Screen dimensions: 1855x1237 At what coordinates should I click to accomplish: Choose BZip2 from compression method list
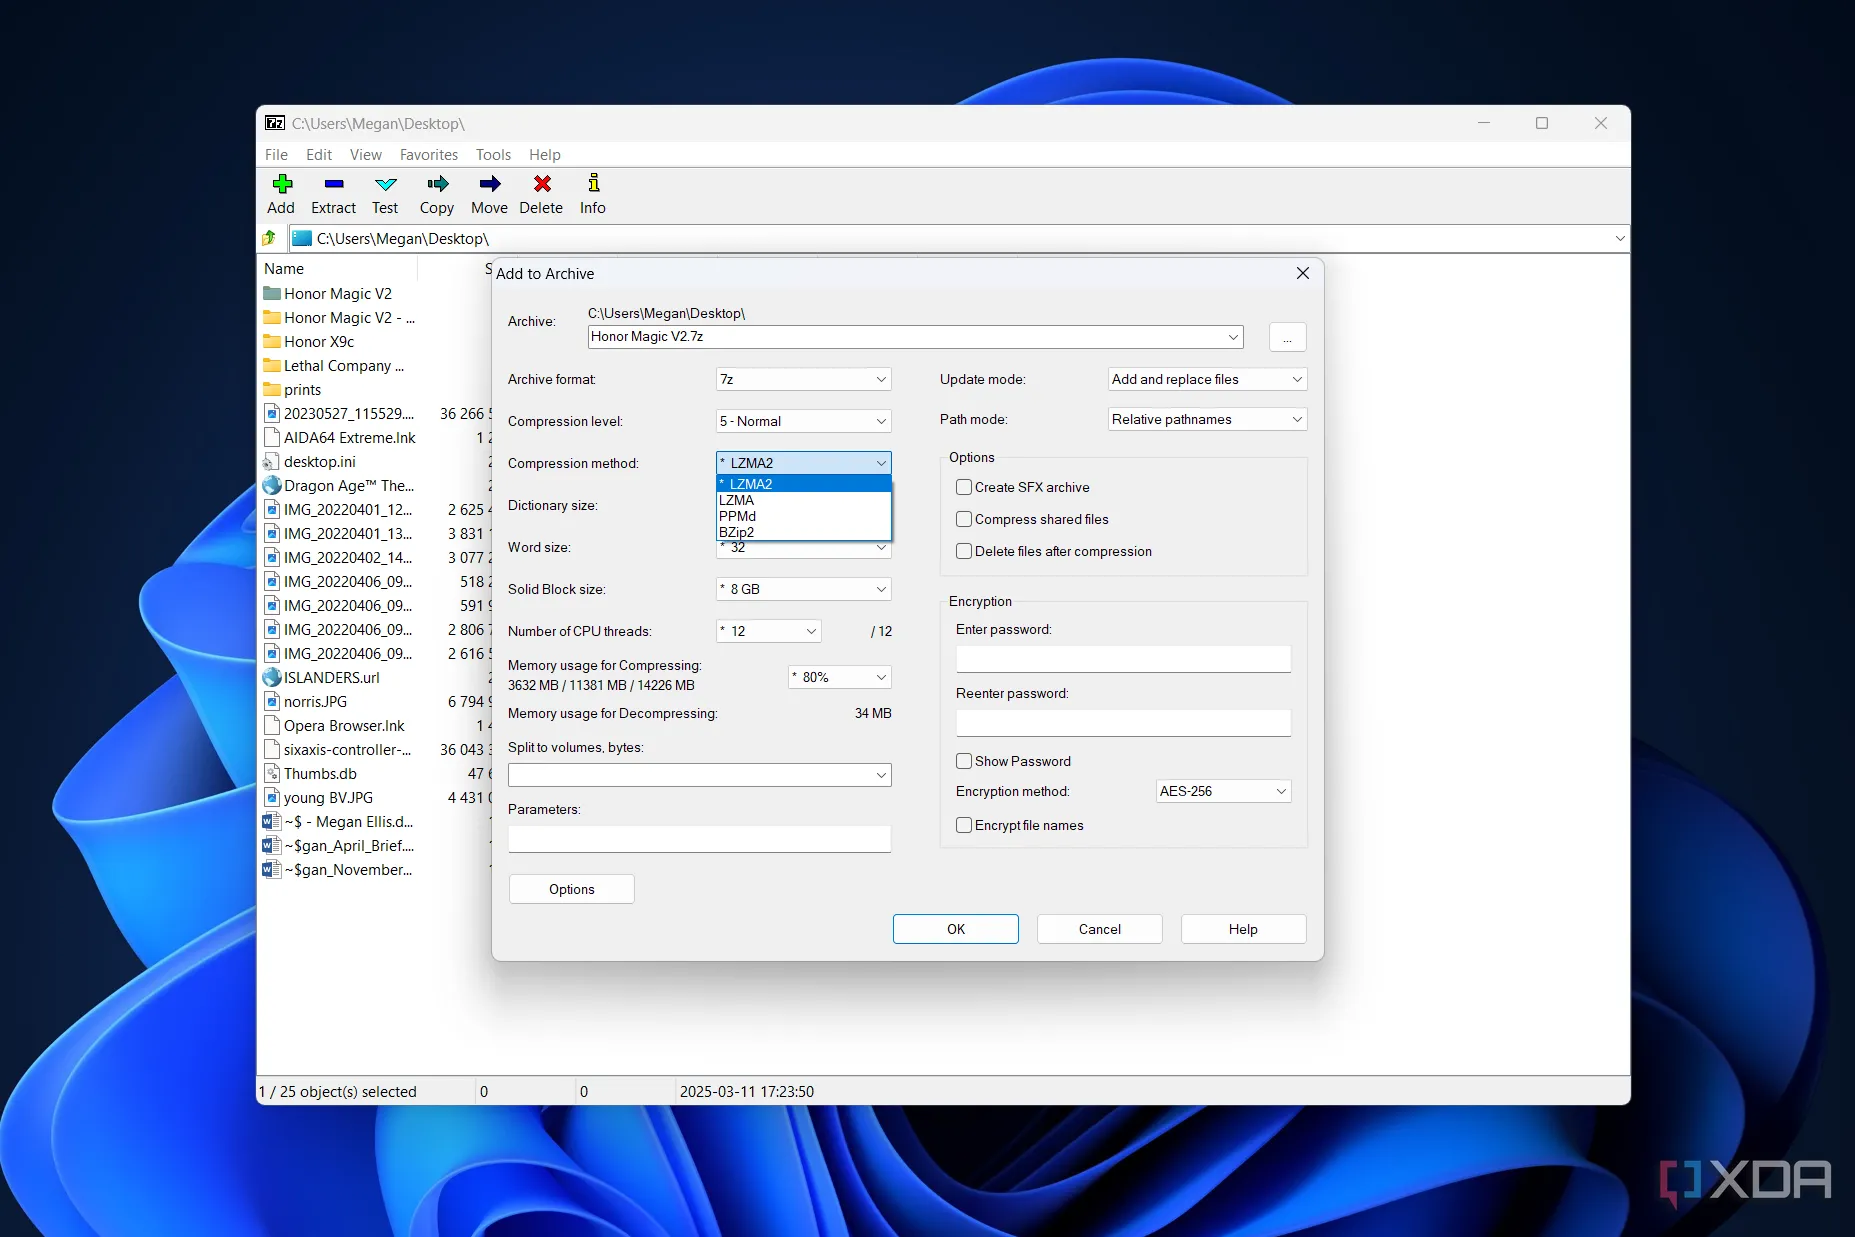(x=803, y=532)
